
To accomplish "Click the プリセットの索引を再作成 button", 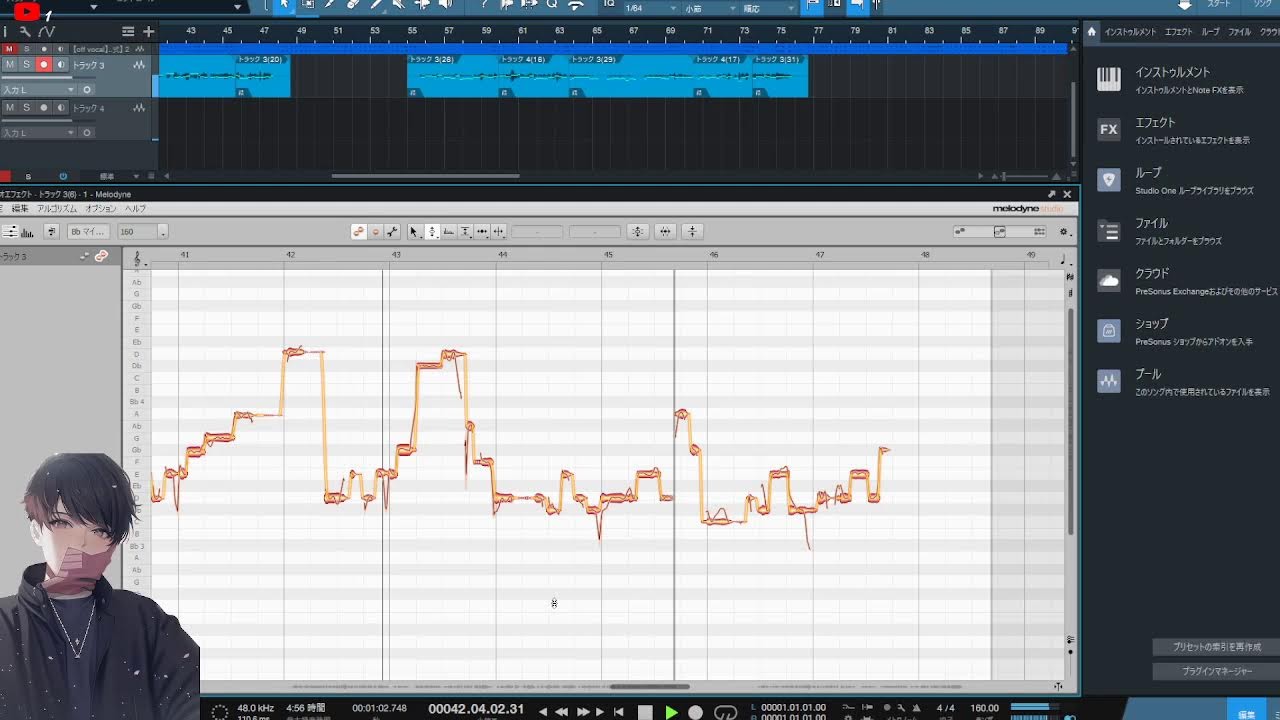I will (1216, 647).
